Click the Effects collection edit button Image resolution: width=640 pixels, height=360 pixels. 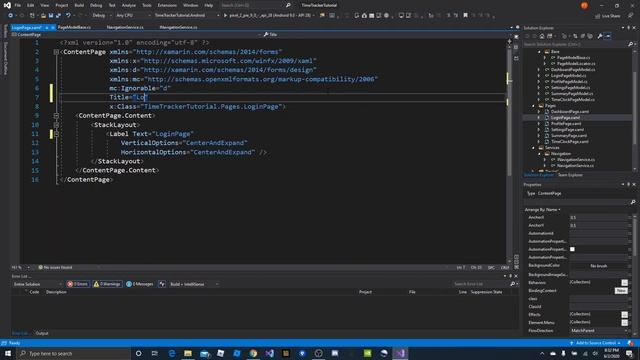coord(624,314)
